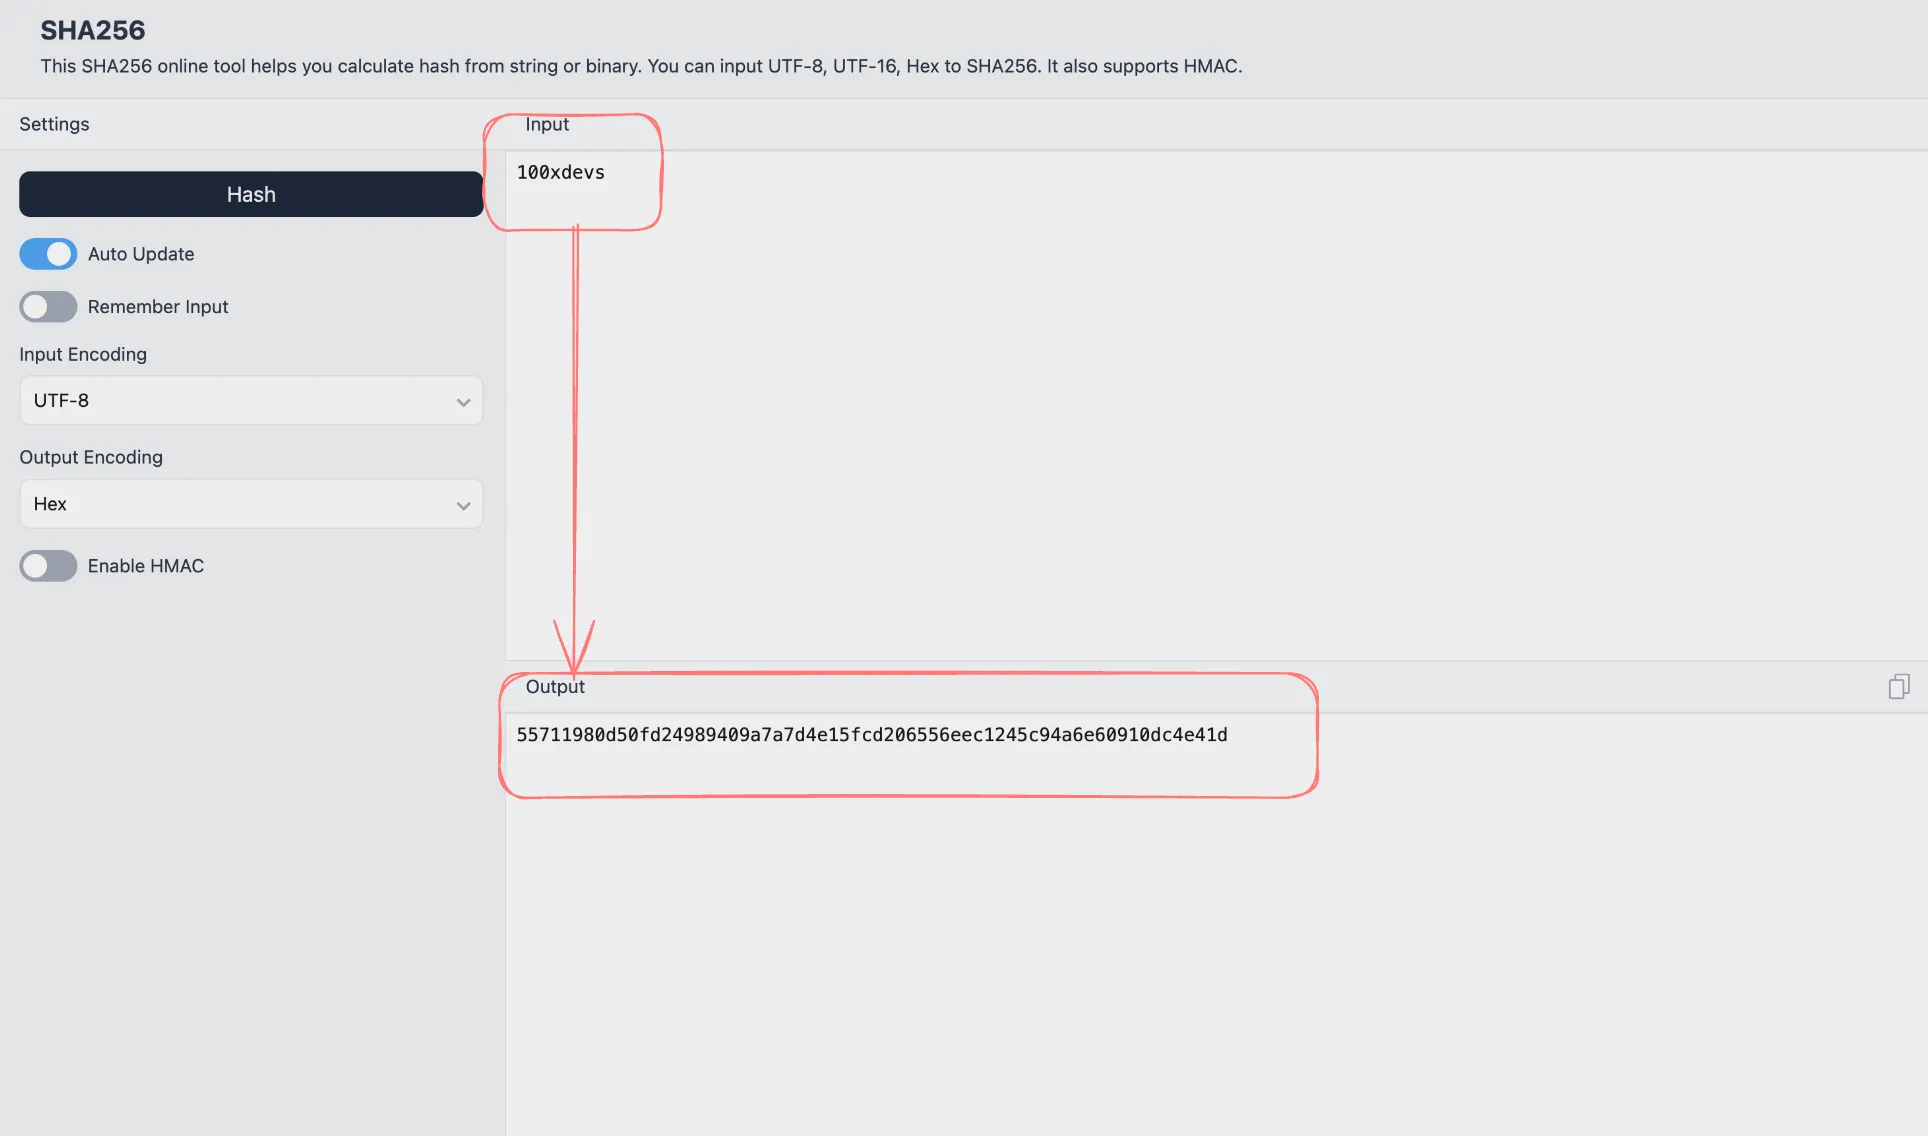Image resolution: width=1928 pixels, height=1136 pixels.
Task: Turn on the Remember Input switch
Action: tap(48, 307)
